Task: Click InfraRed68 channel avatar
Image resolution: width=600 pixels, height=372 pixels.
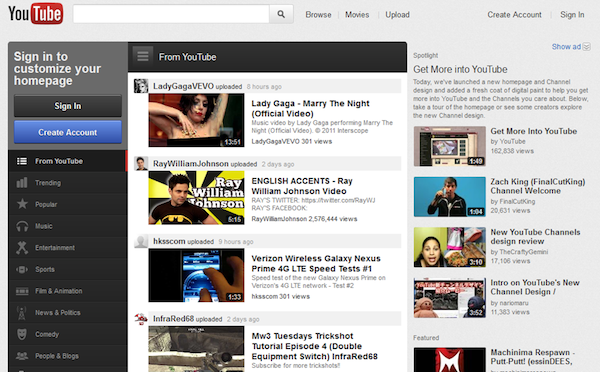Action: coord(141,318)
